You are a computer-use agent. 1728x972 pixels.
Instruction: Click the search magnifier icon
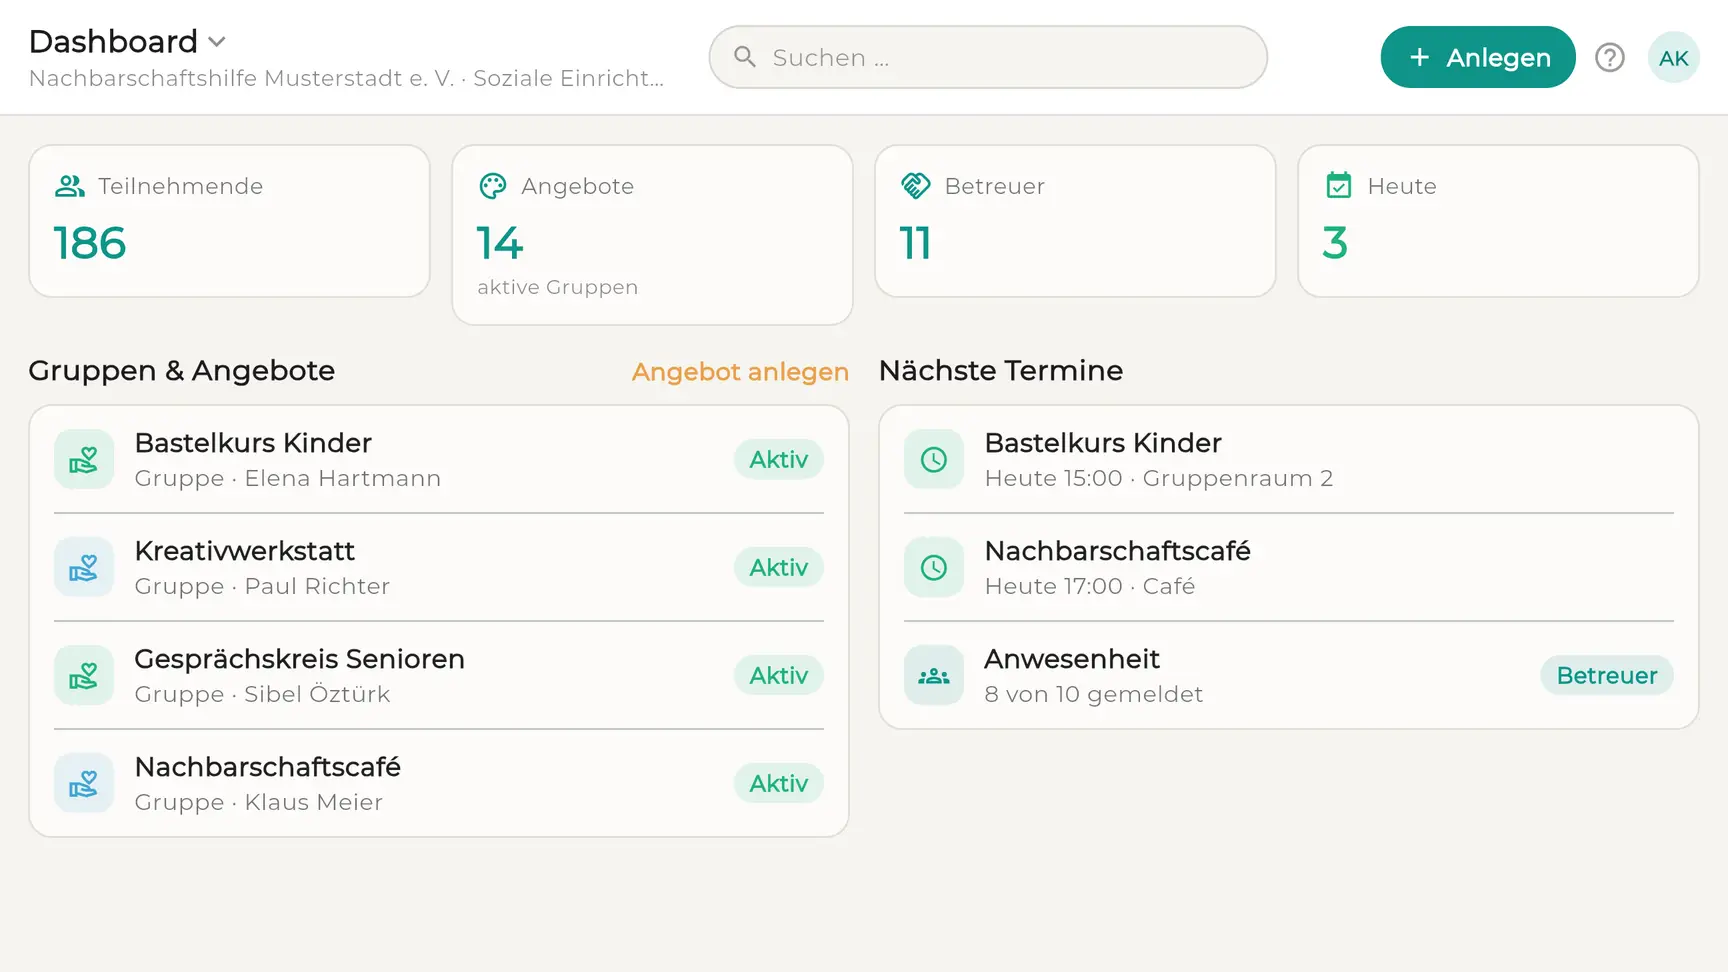(745, 57)
